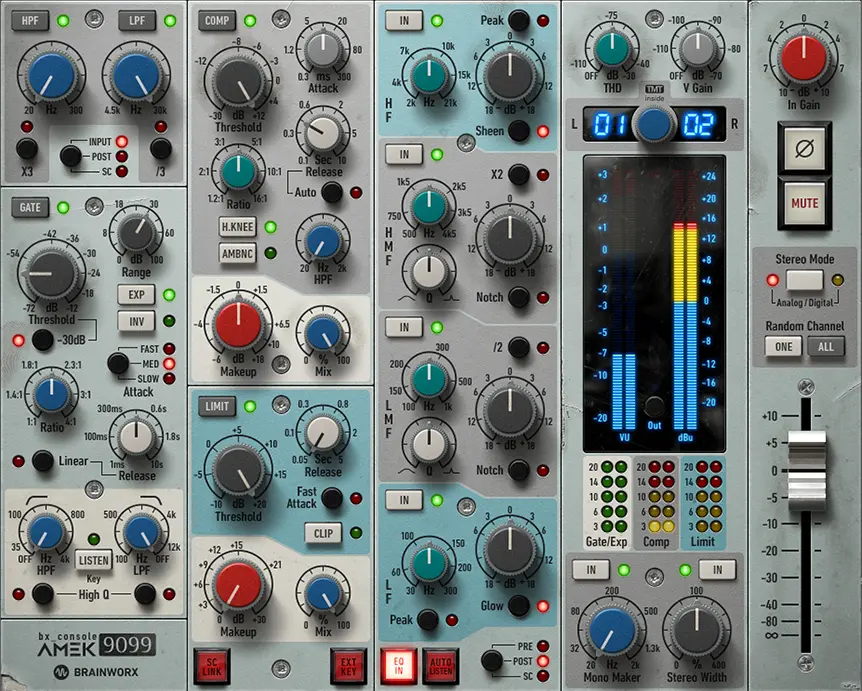The width and height of the screenshot is (862, 691).
Task: Toggle the COMP section button
Action: pos(217,21)
